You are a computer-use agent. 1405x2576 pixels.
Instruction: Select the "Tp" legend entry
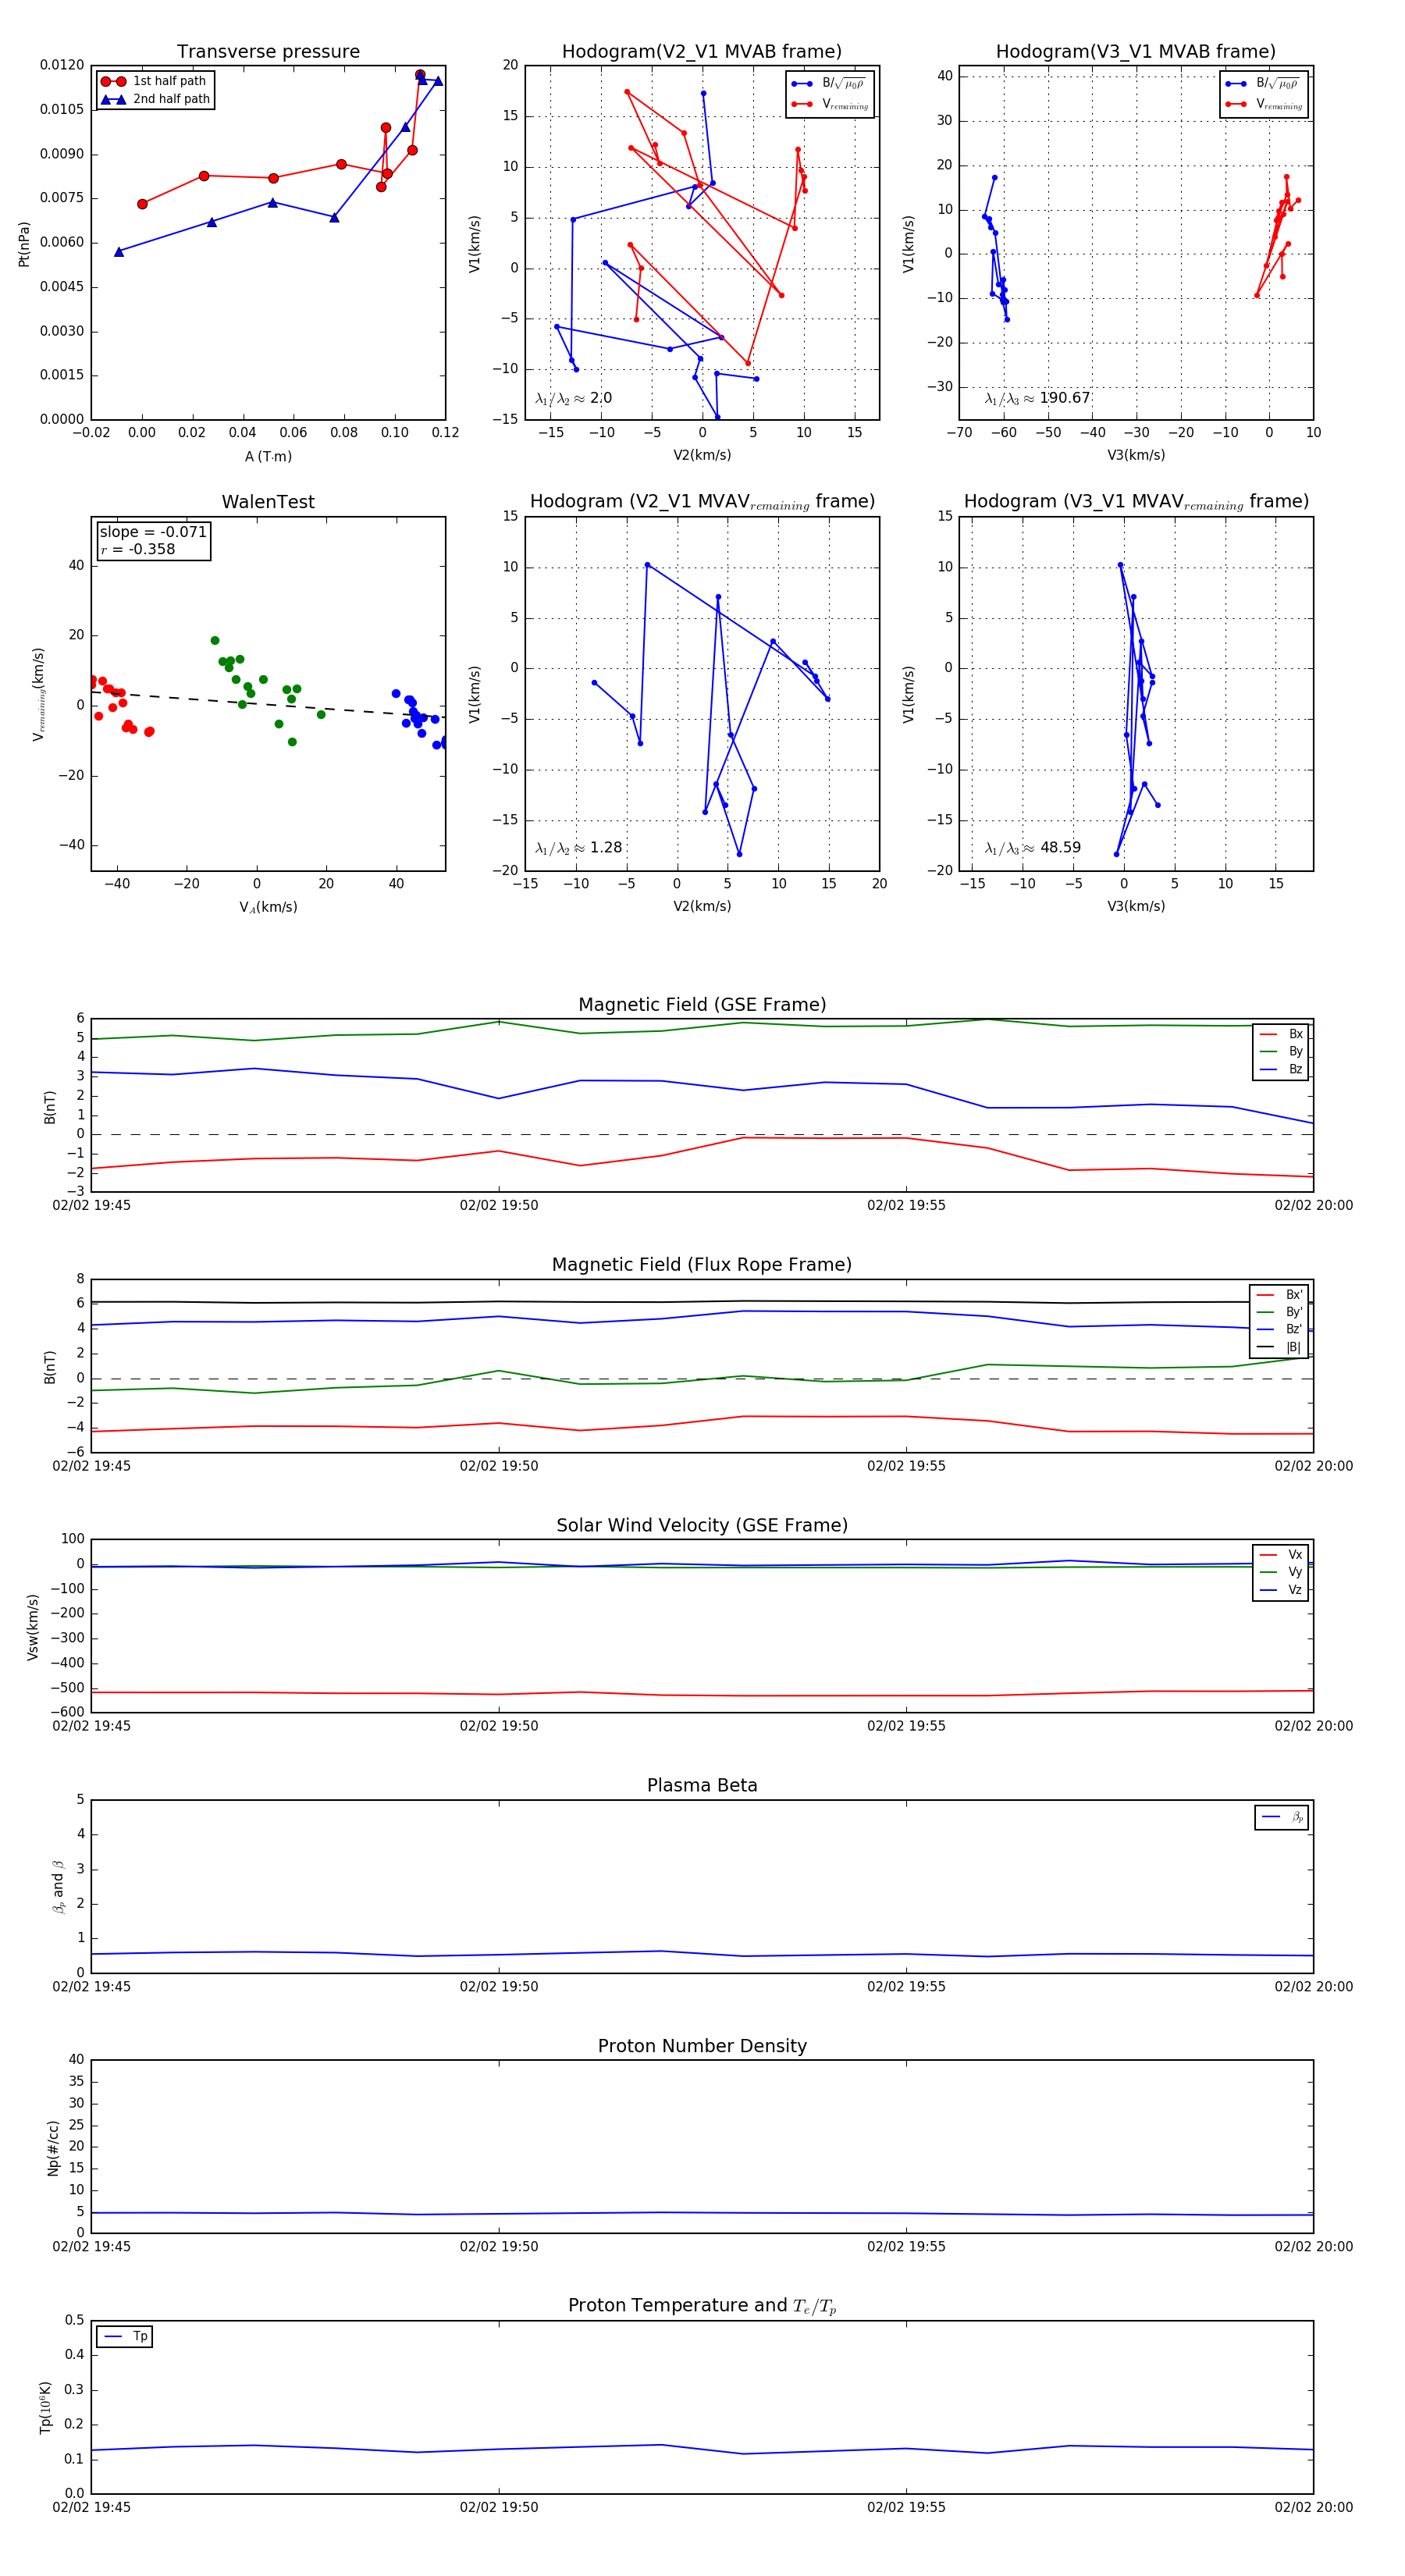tap(126, 2337)
